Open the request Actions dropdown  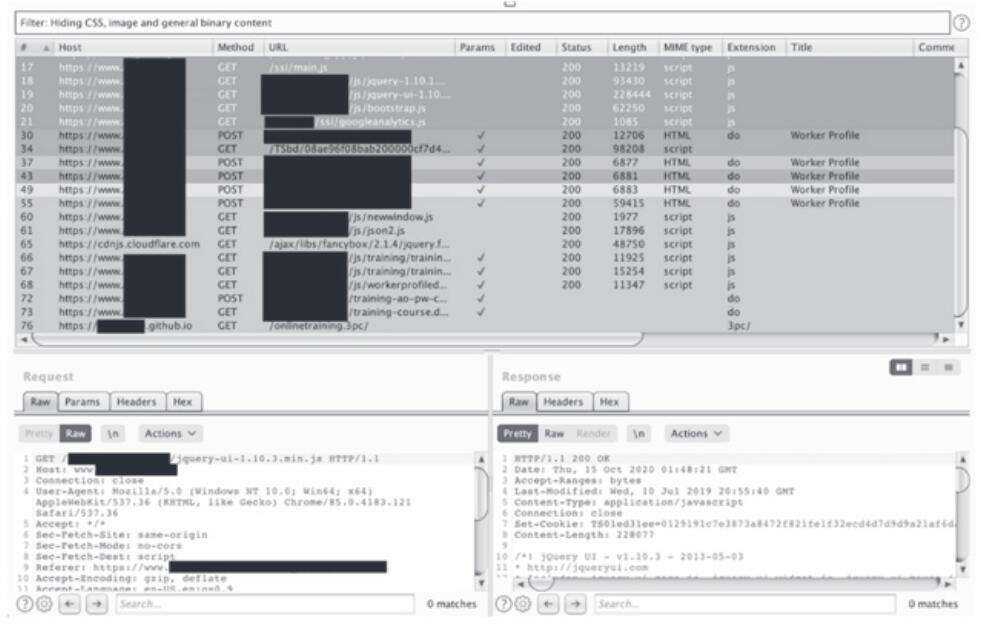tap(171, 434)
